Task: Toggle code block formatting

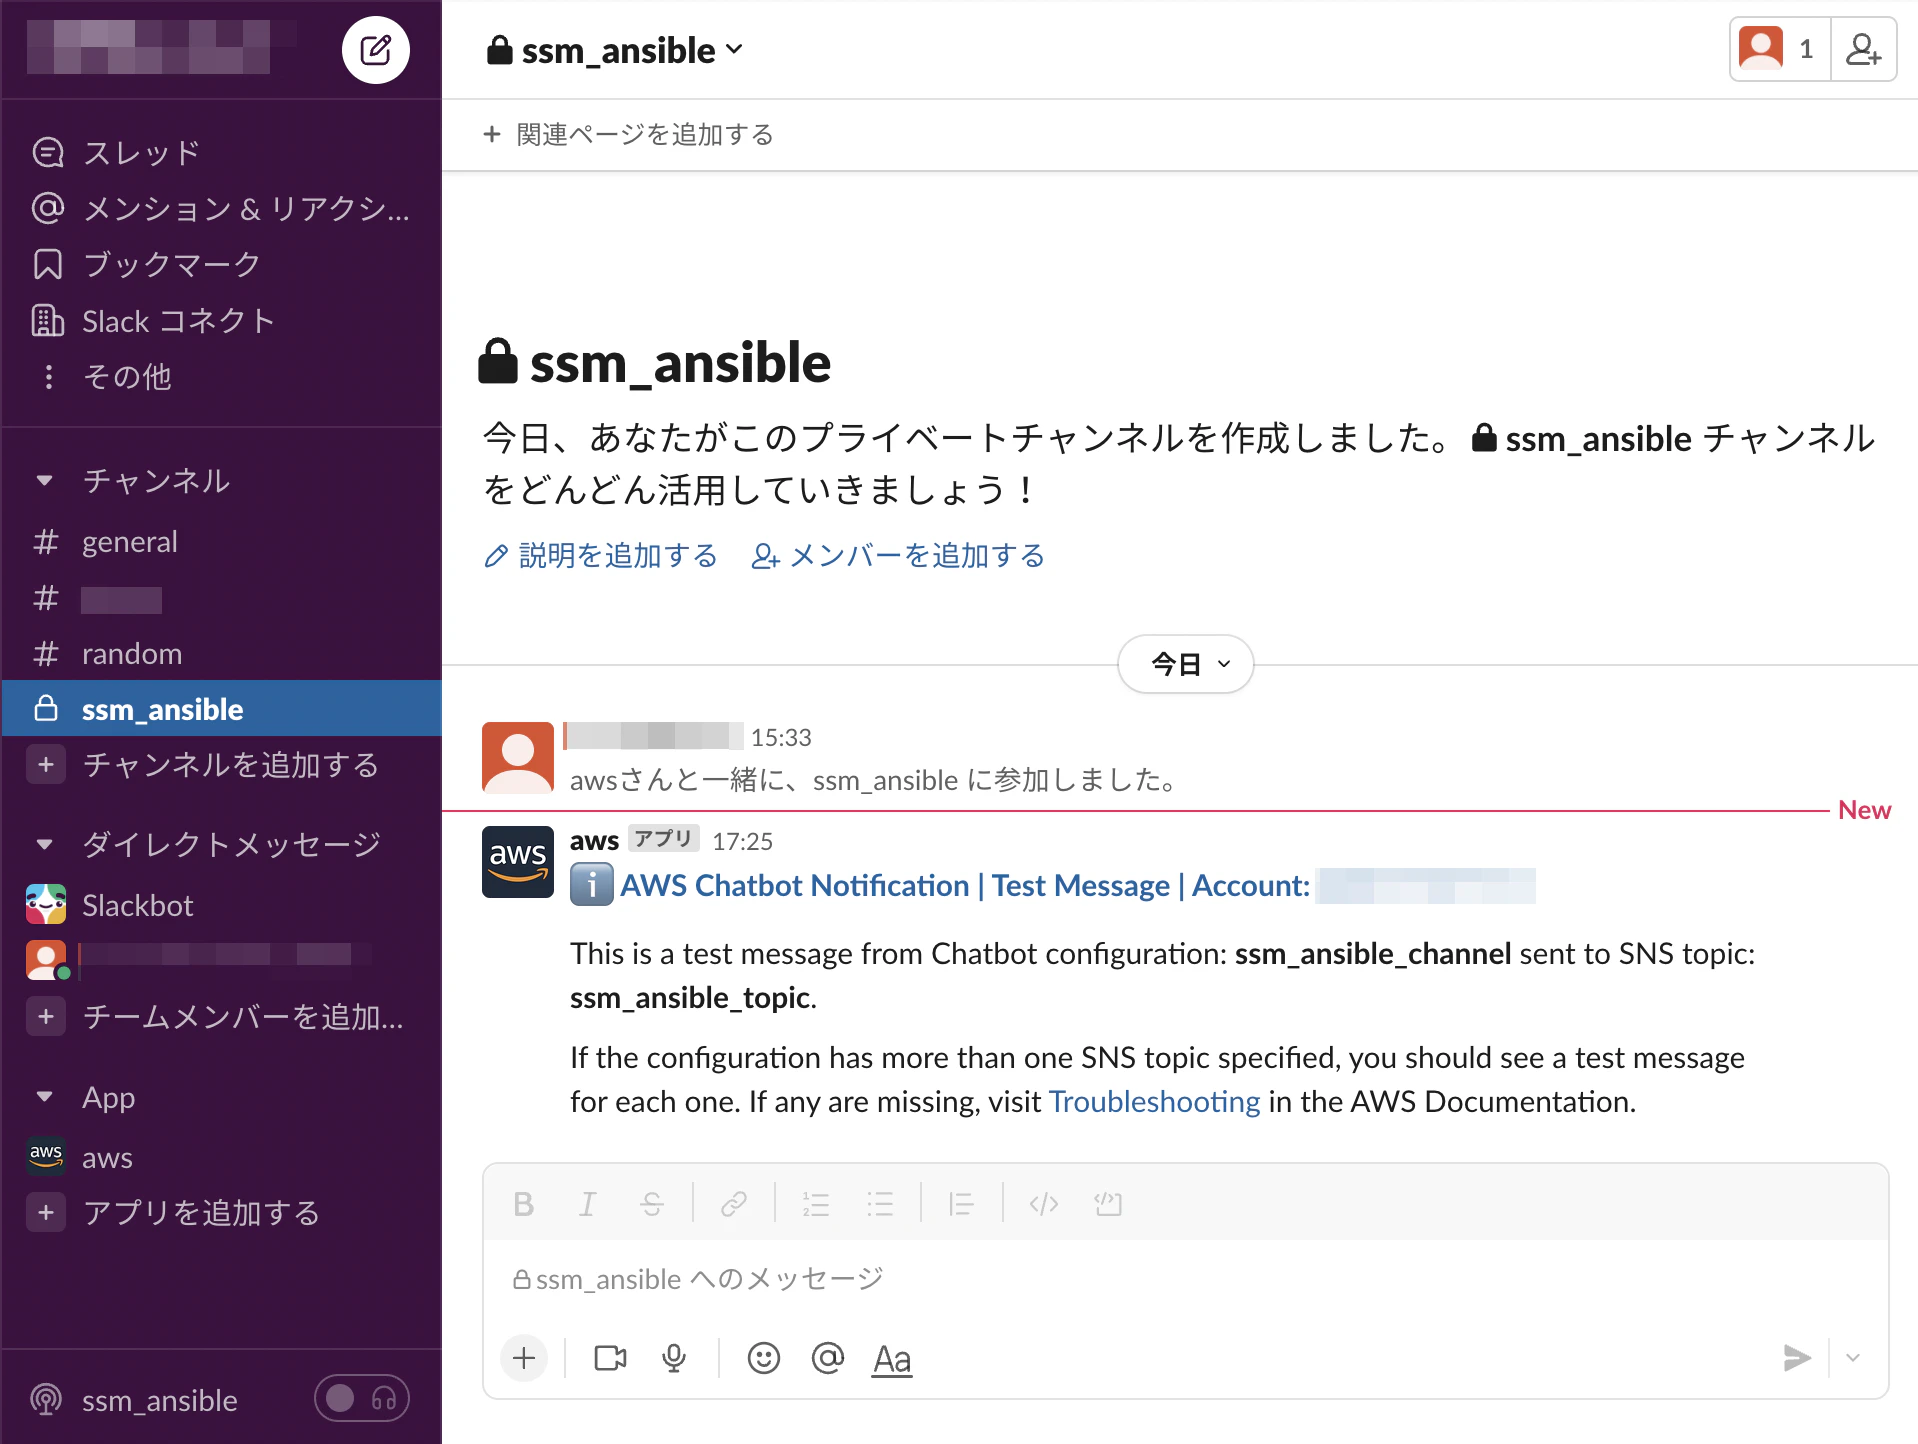Action: [1108, 1204]
